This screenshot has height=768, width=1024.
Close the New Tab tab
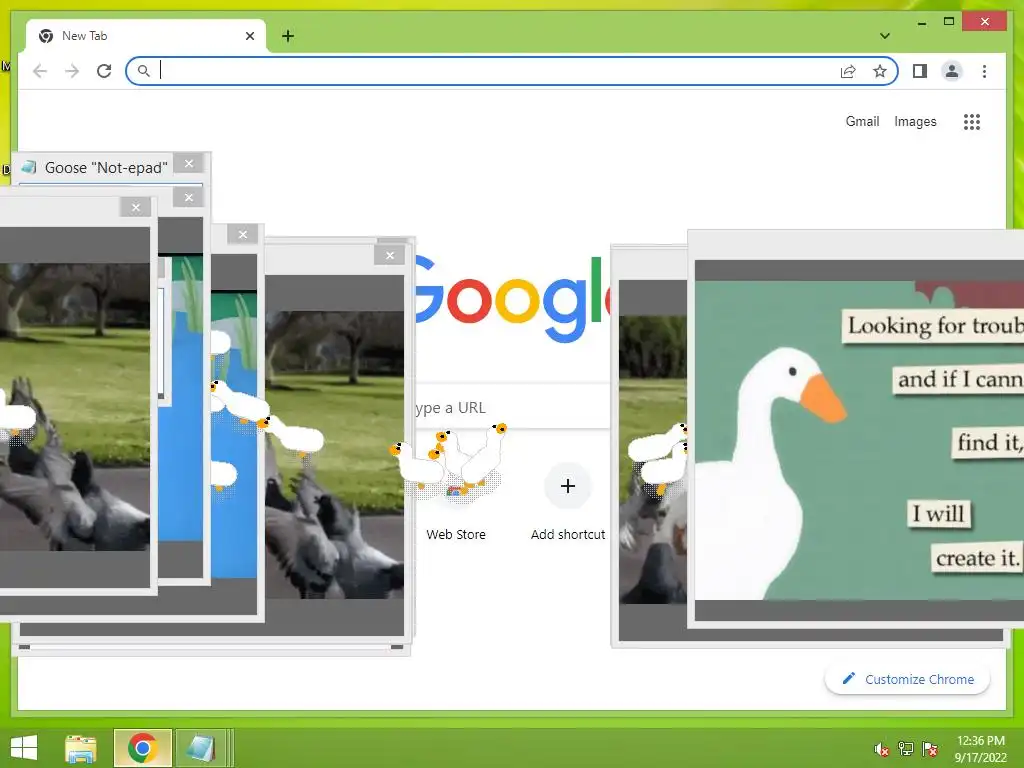click(x=249, y=36)
